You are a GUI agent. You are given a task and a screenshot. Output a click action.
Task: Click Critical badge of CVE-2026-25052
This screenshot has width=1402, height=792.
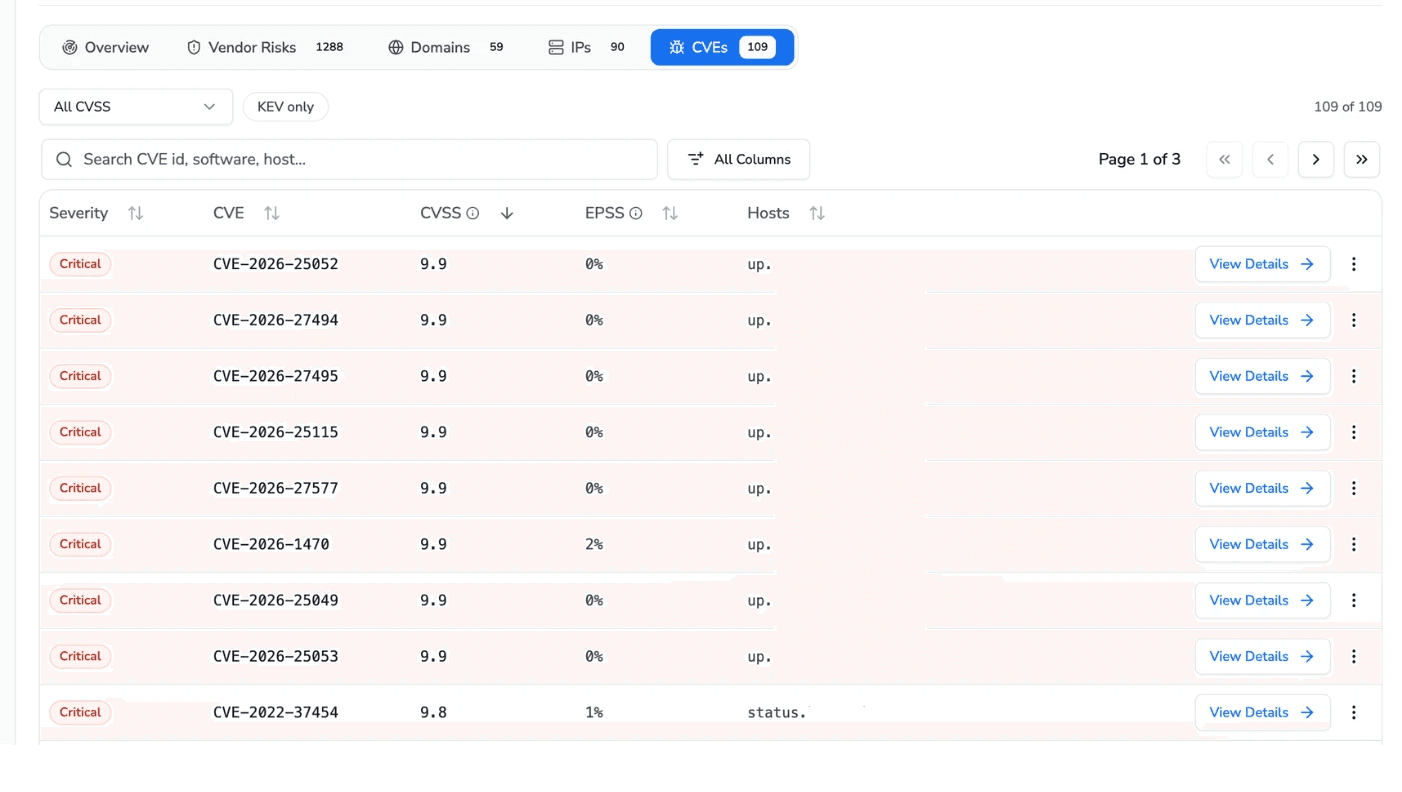pyautogui.click(x=80, y=264)
